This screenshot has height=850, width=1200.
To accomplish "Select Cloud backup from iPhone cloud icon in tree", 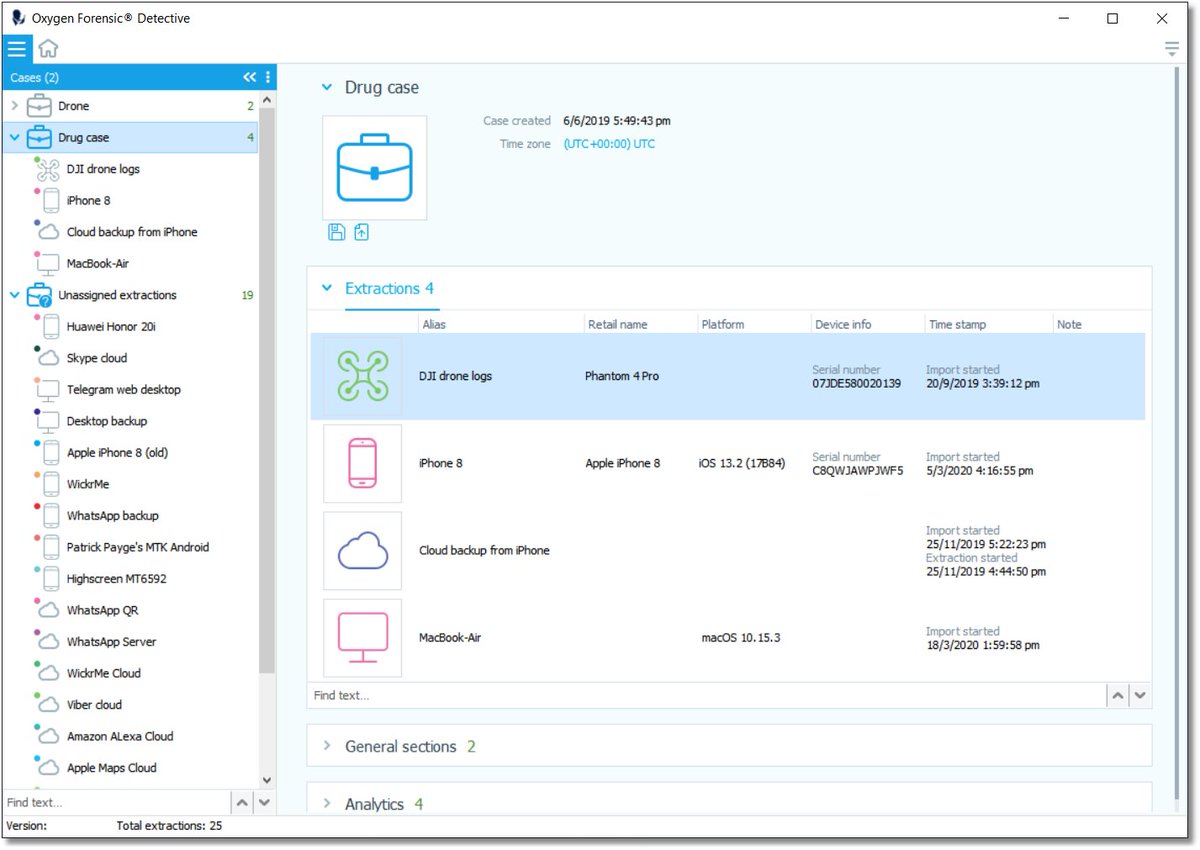I will (47, 232).
